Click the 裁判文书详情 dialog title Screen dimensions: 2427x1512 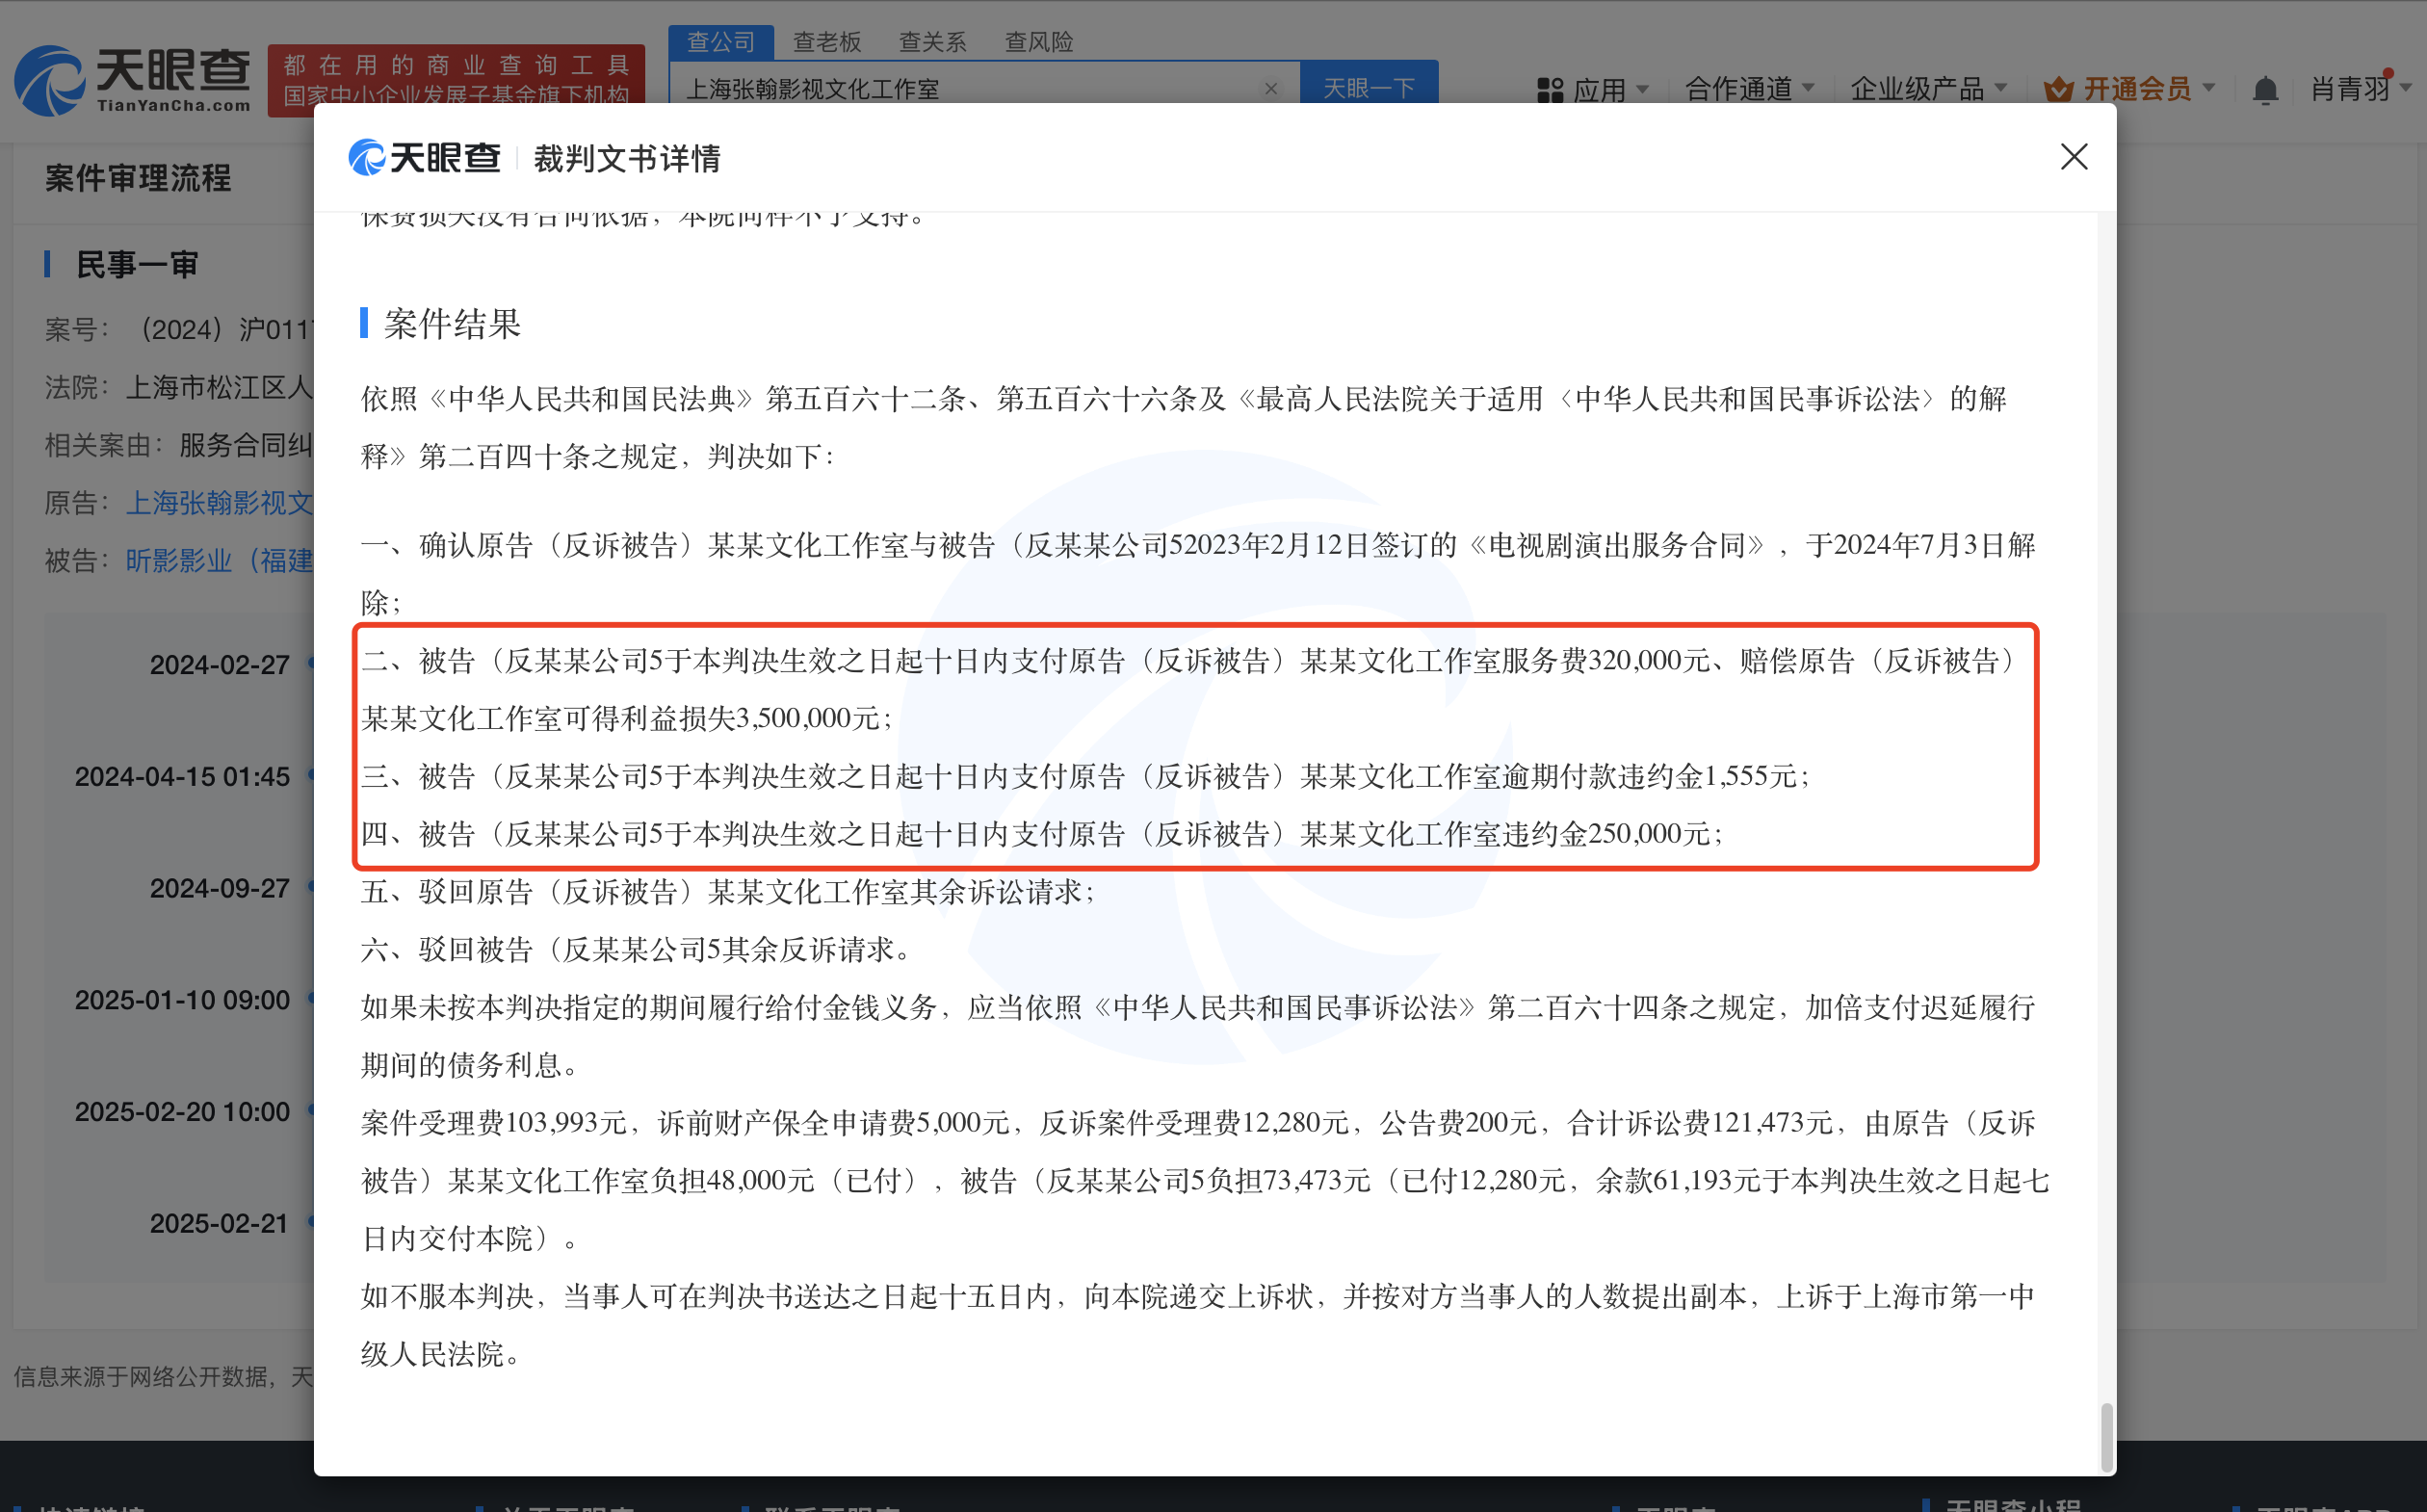(x=627, y=158)
